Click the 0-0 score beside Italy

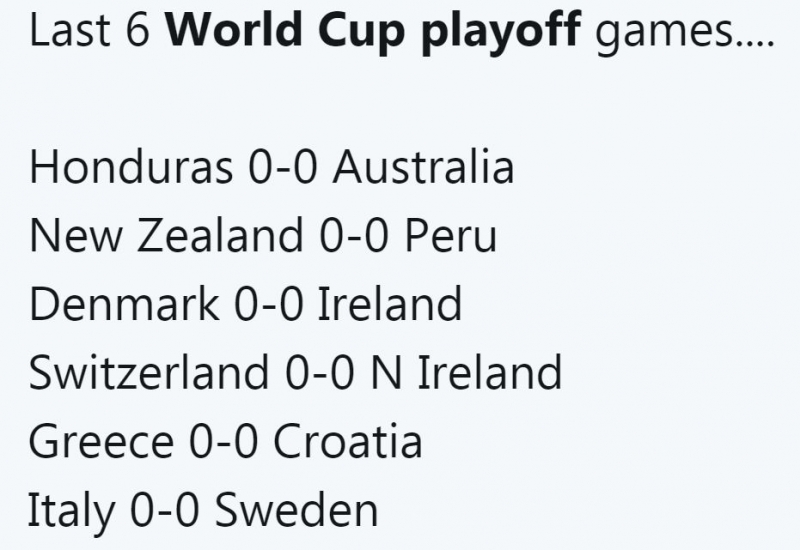(165, 510)
